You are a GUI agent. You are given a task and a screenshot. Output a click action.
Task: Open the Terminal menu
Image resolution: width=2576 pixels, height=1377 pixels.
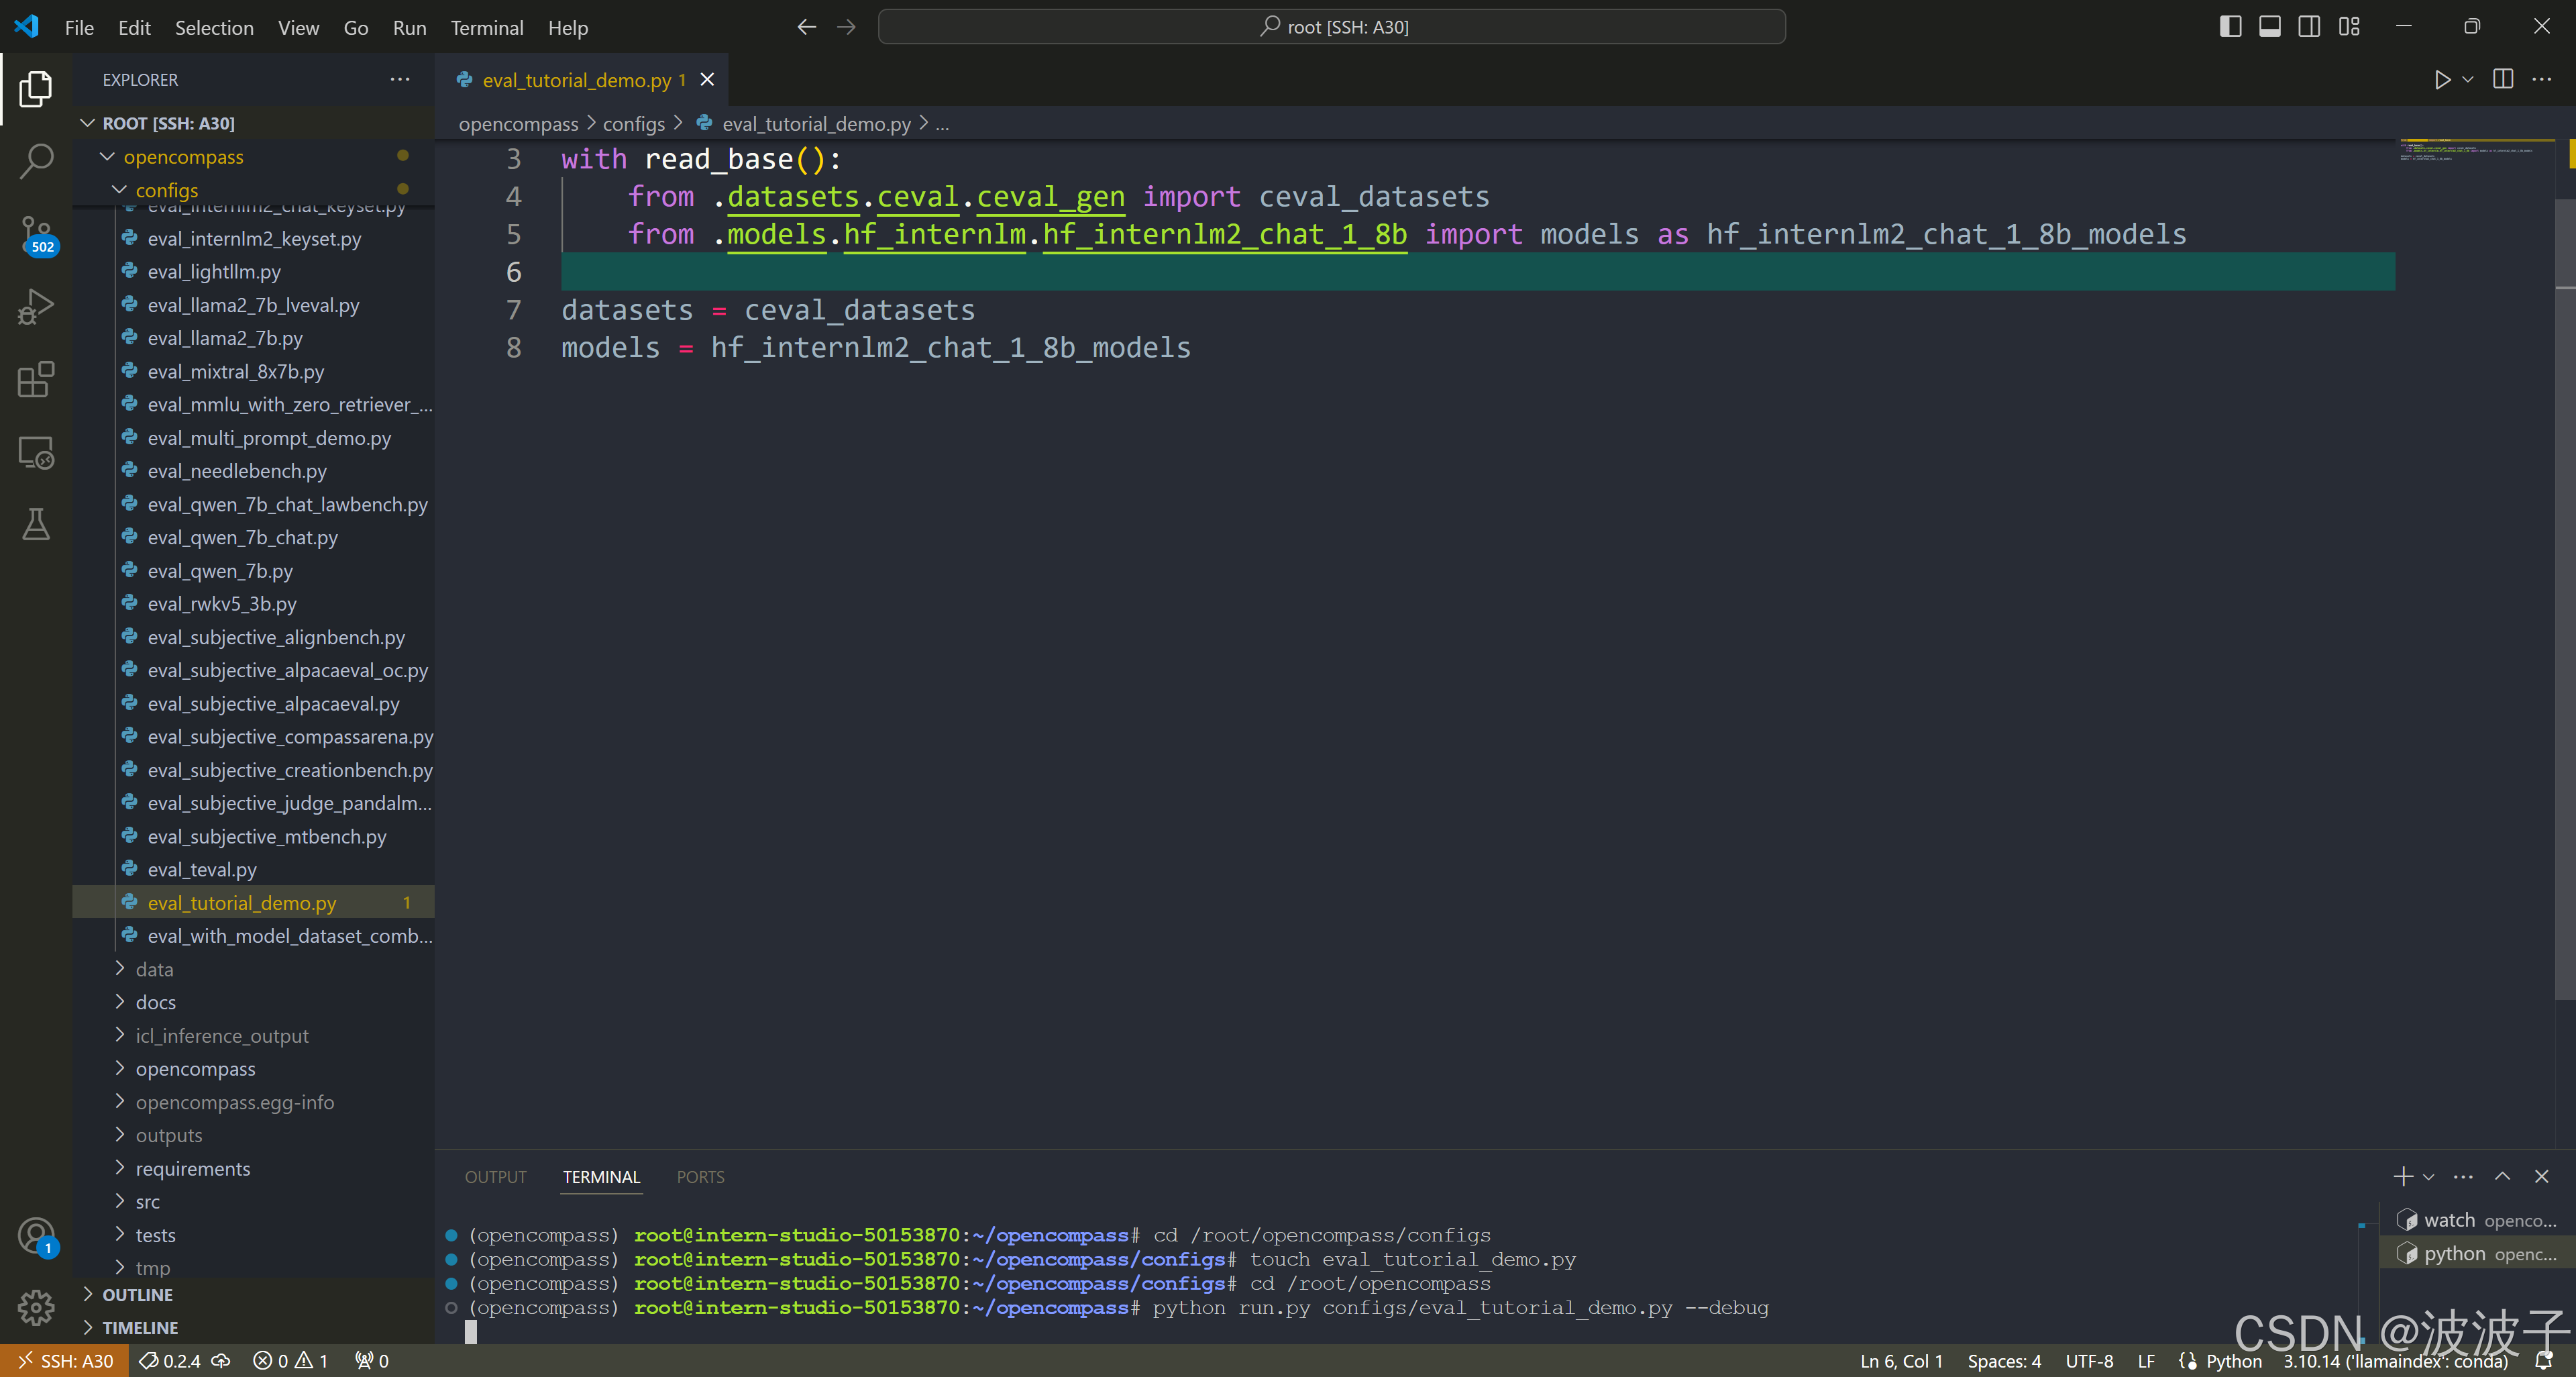click(x=486, y=28)
